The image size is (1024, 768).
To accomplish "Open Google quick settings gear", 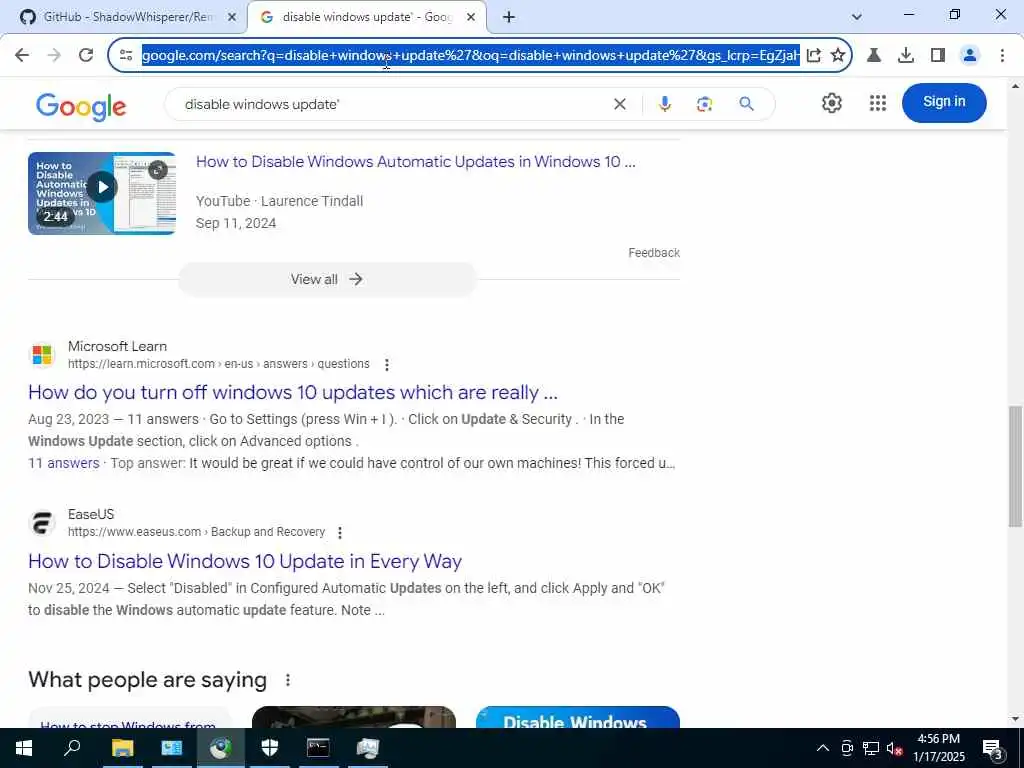I will coord(831,103).
